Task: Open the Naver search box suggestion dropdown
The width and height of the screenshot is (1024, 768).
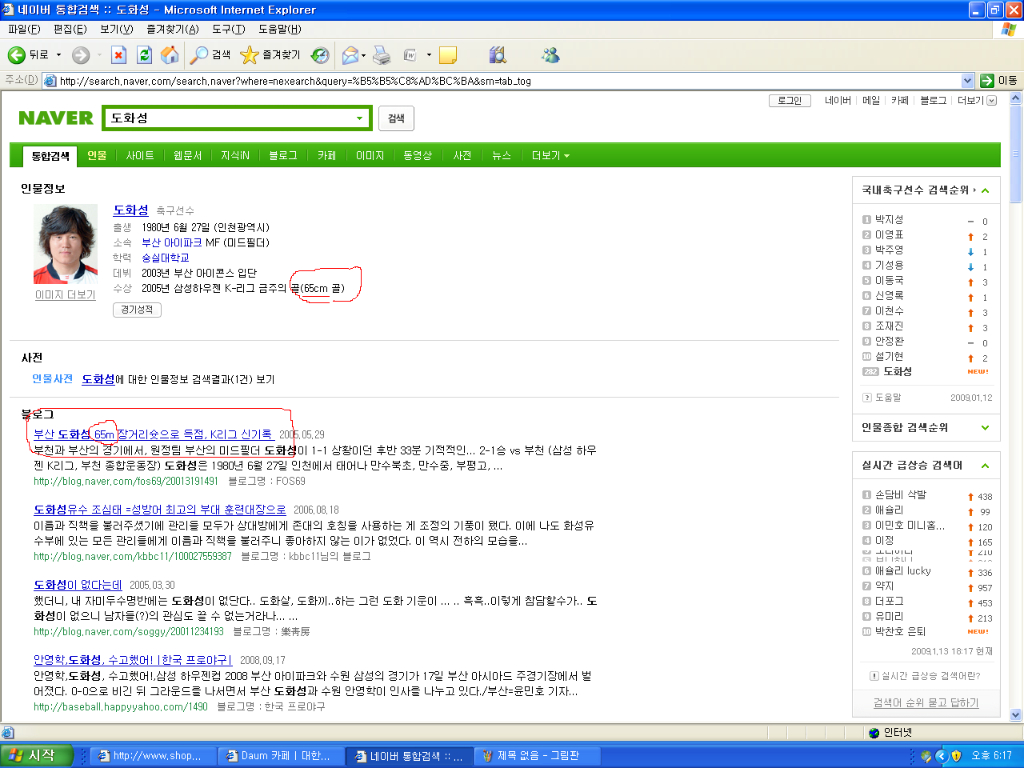Action: click(359, 118)
